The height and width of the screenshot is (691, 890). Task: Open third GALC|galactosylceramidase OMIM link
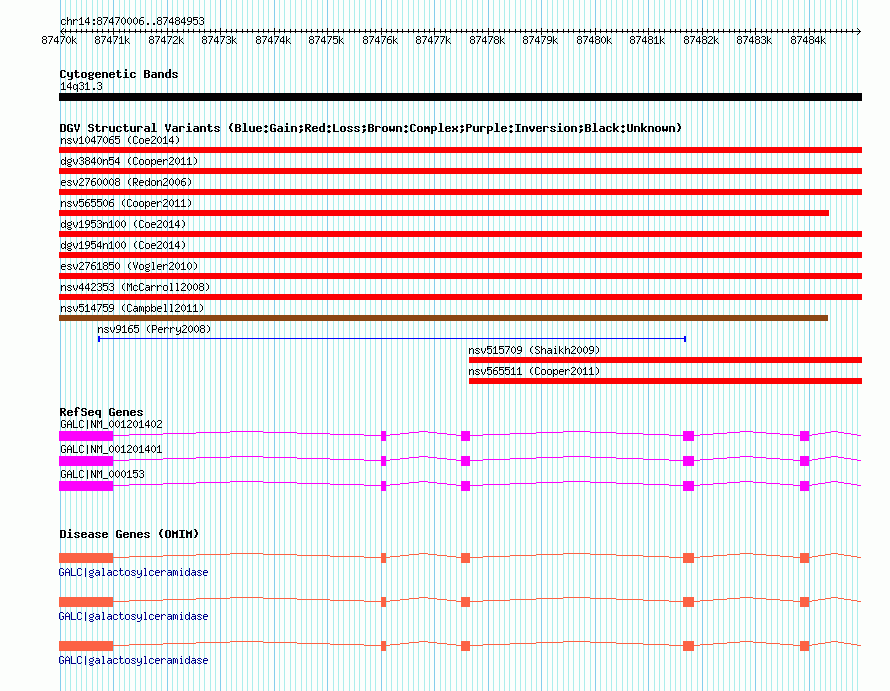click(x=133, y=660)
